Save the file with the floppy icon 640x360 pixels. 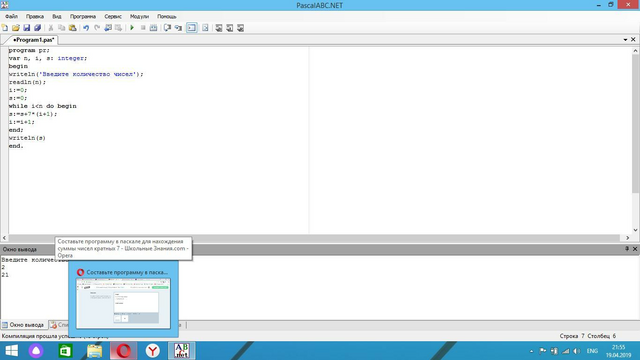27,28
